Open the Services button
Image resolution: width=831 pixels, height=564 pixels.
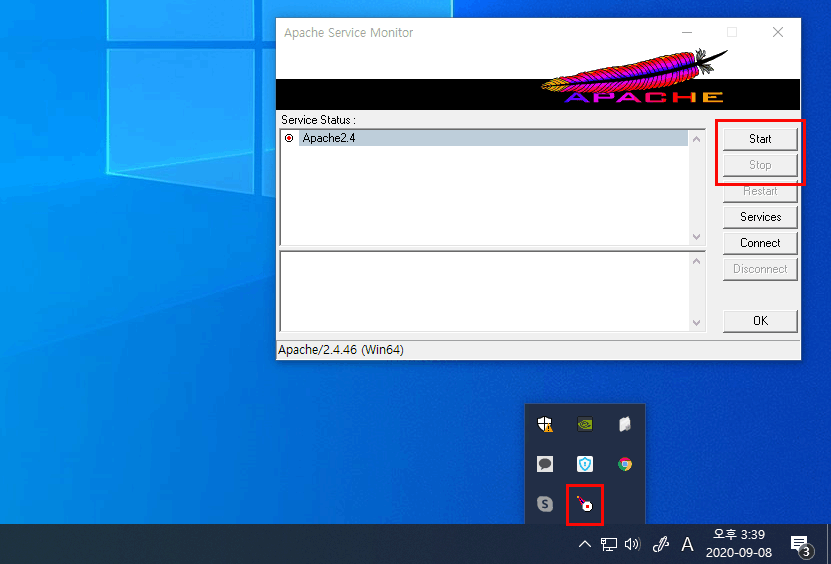coord(760,217)
